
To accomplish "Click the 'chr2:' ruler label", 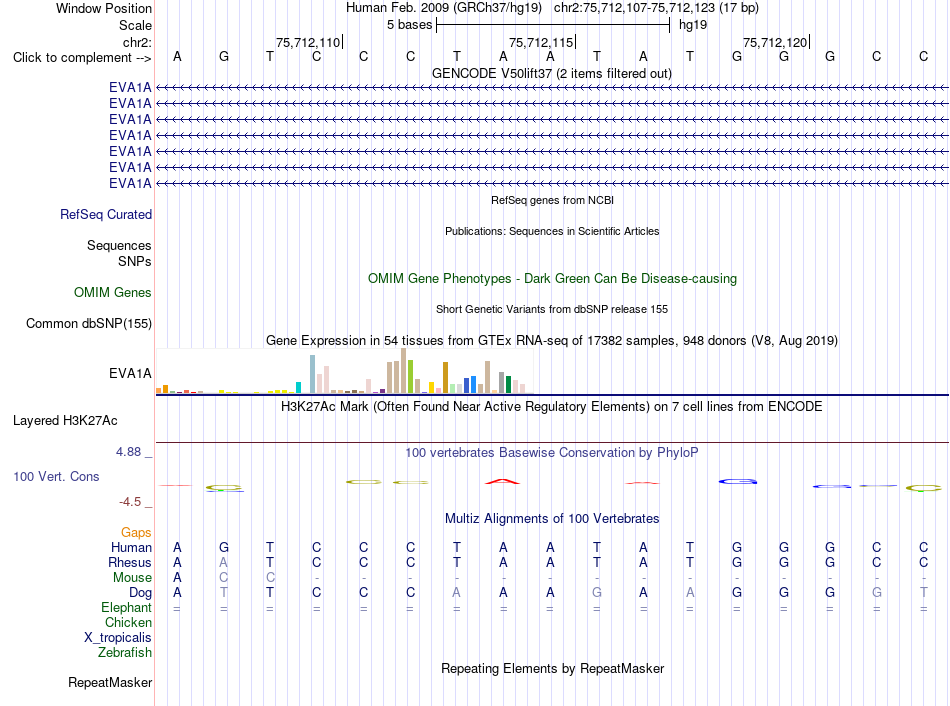I will pyautogui.click(x=137, y=42).
